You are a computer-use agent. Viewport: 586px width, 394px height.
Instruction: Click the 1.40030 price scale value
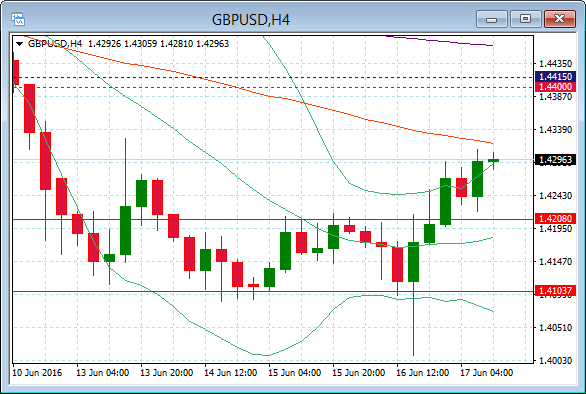pyautogui.click(x=555, y=361)
